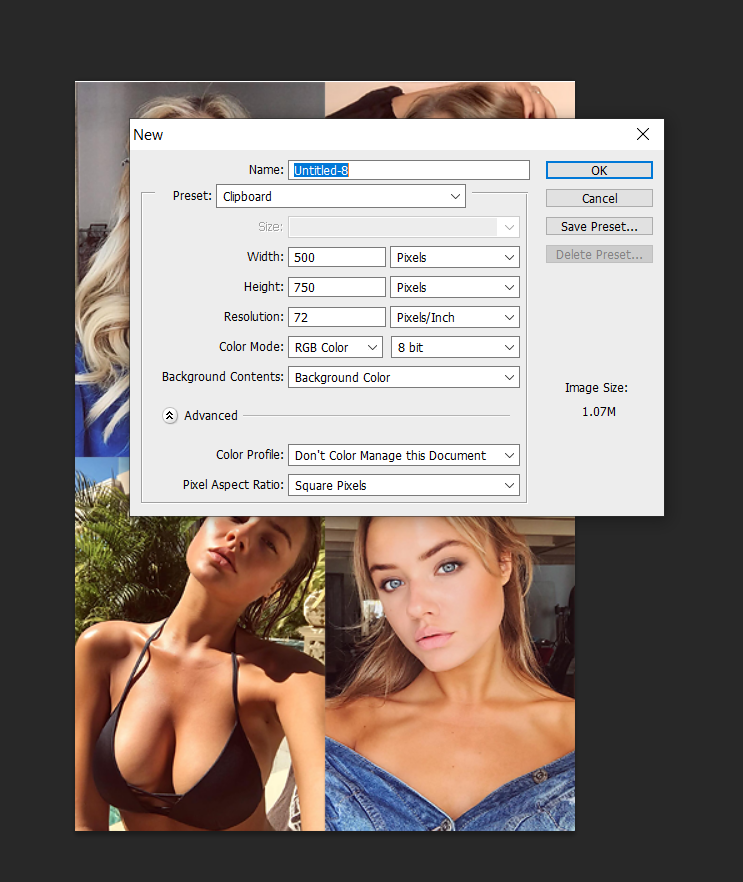Open the Height units dropdown
The image size is (743, 882).
coord(455,287)
